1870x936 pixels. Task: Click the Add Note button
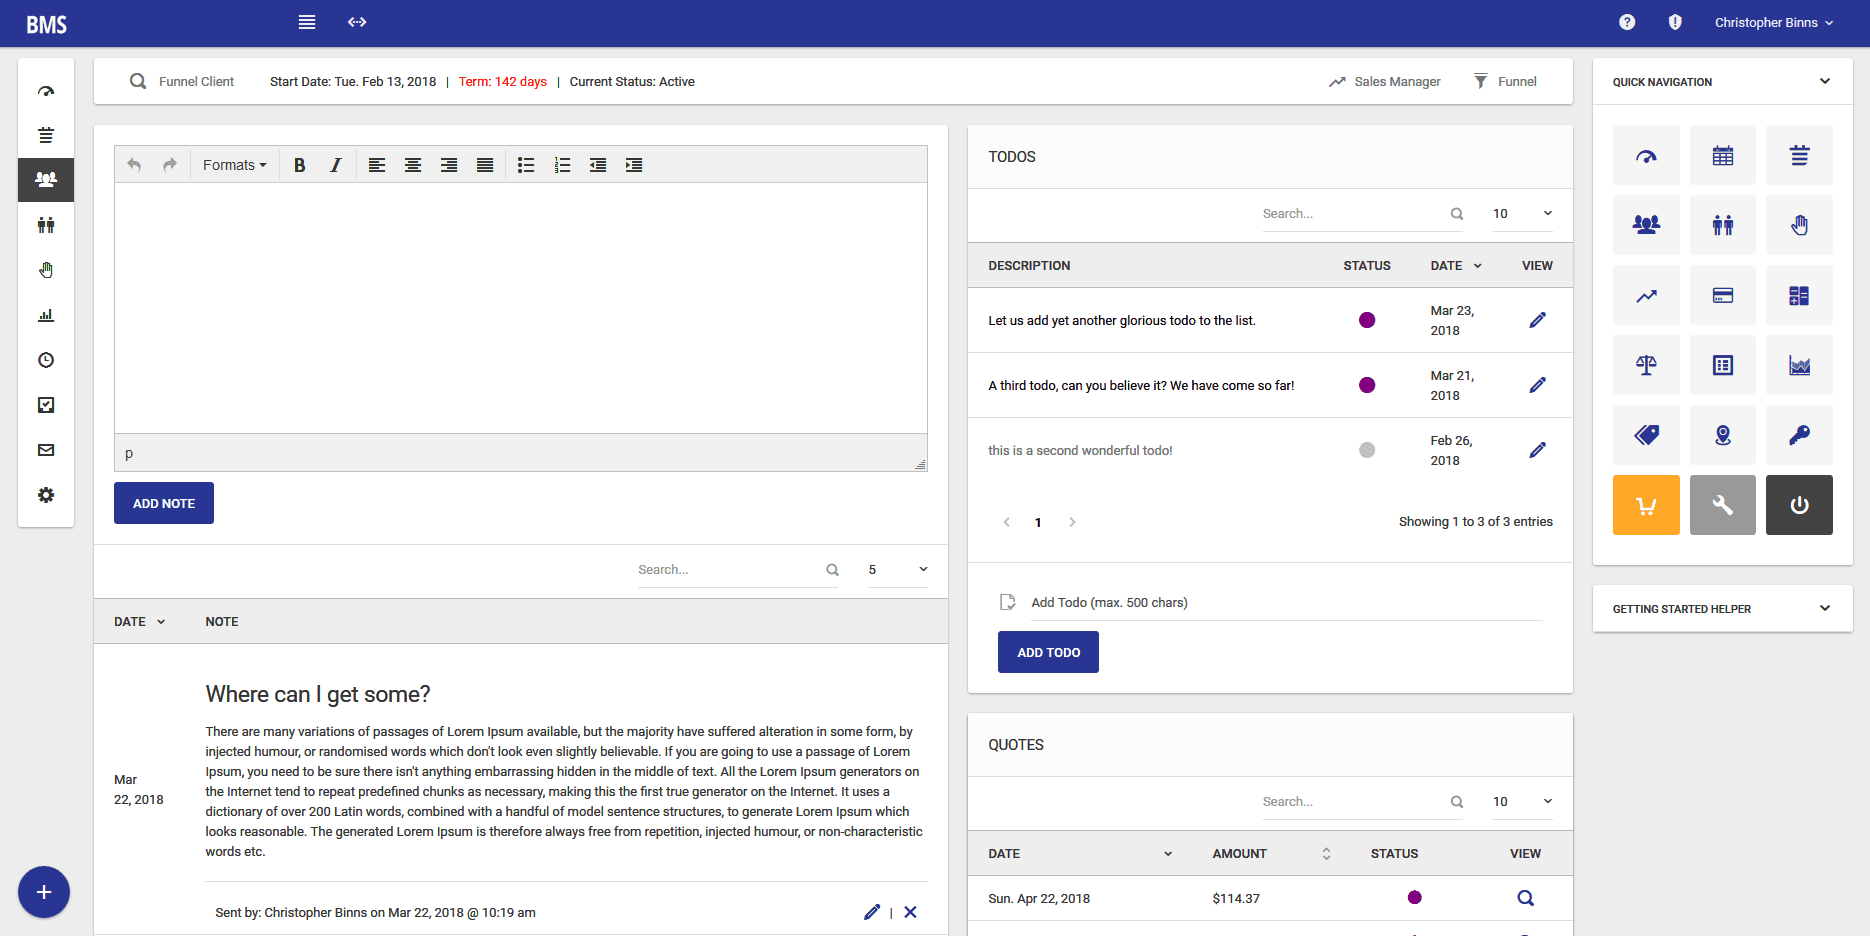[164, 503]
